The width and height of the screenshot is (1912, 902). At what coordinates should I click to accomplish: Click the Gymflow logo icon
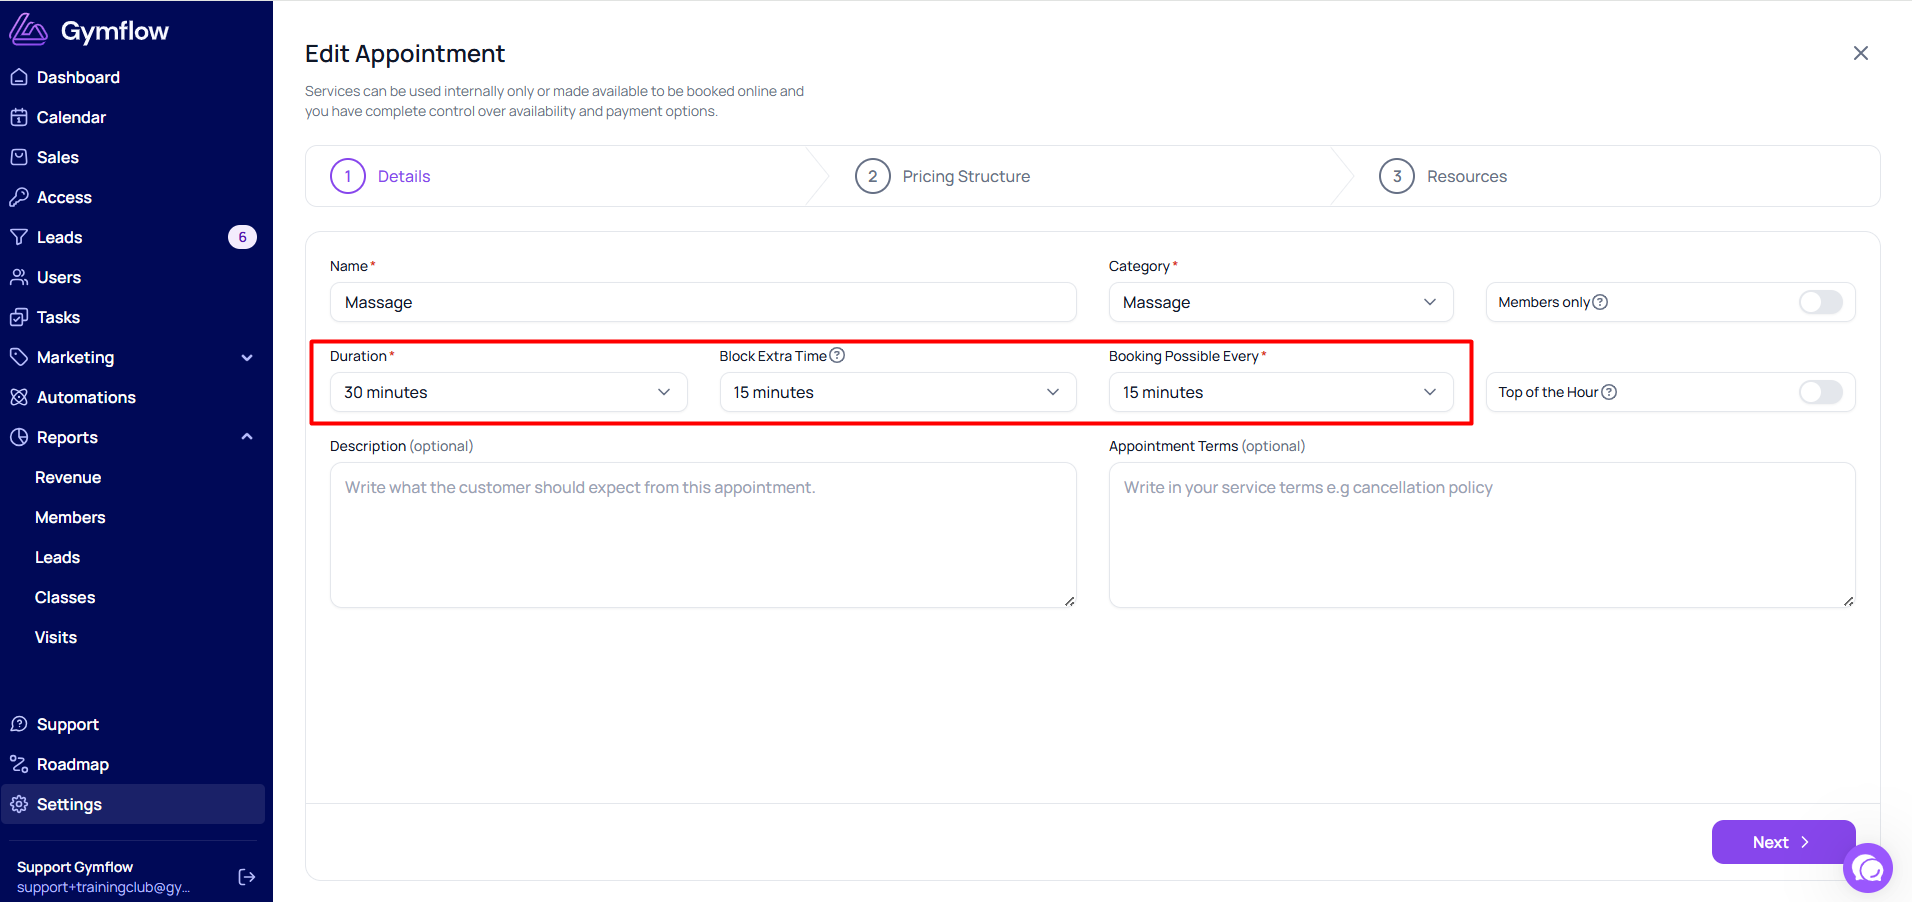[28, 30]
